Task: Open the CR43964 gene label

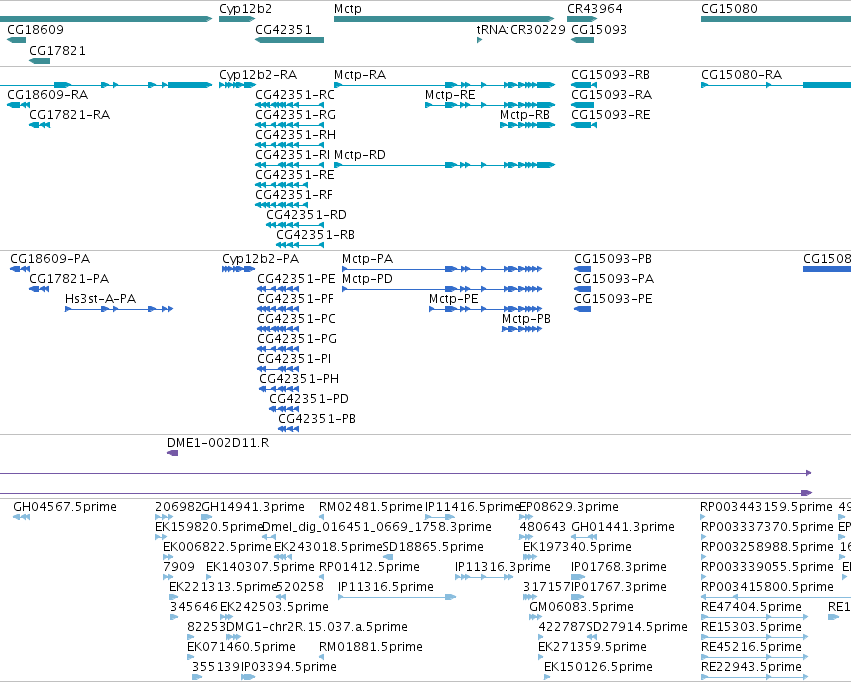Action: click(594, 9)
